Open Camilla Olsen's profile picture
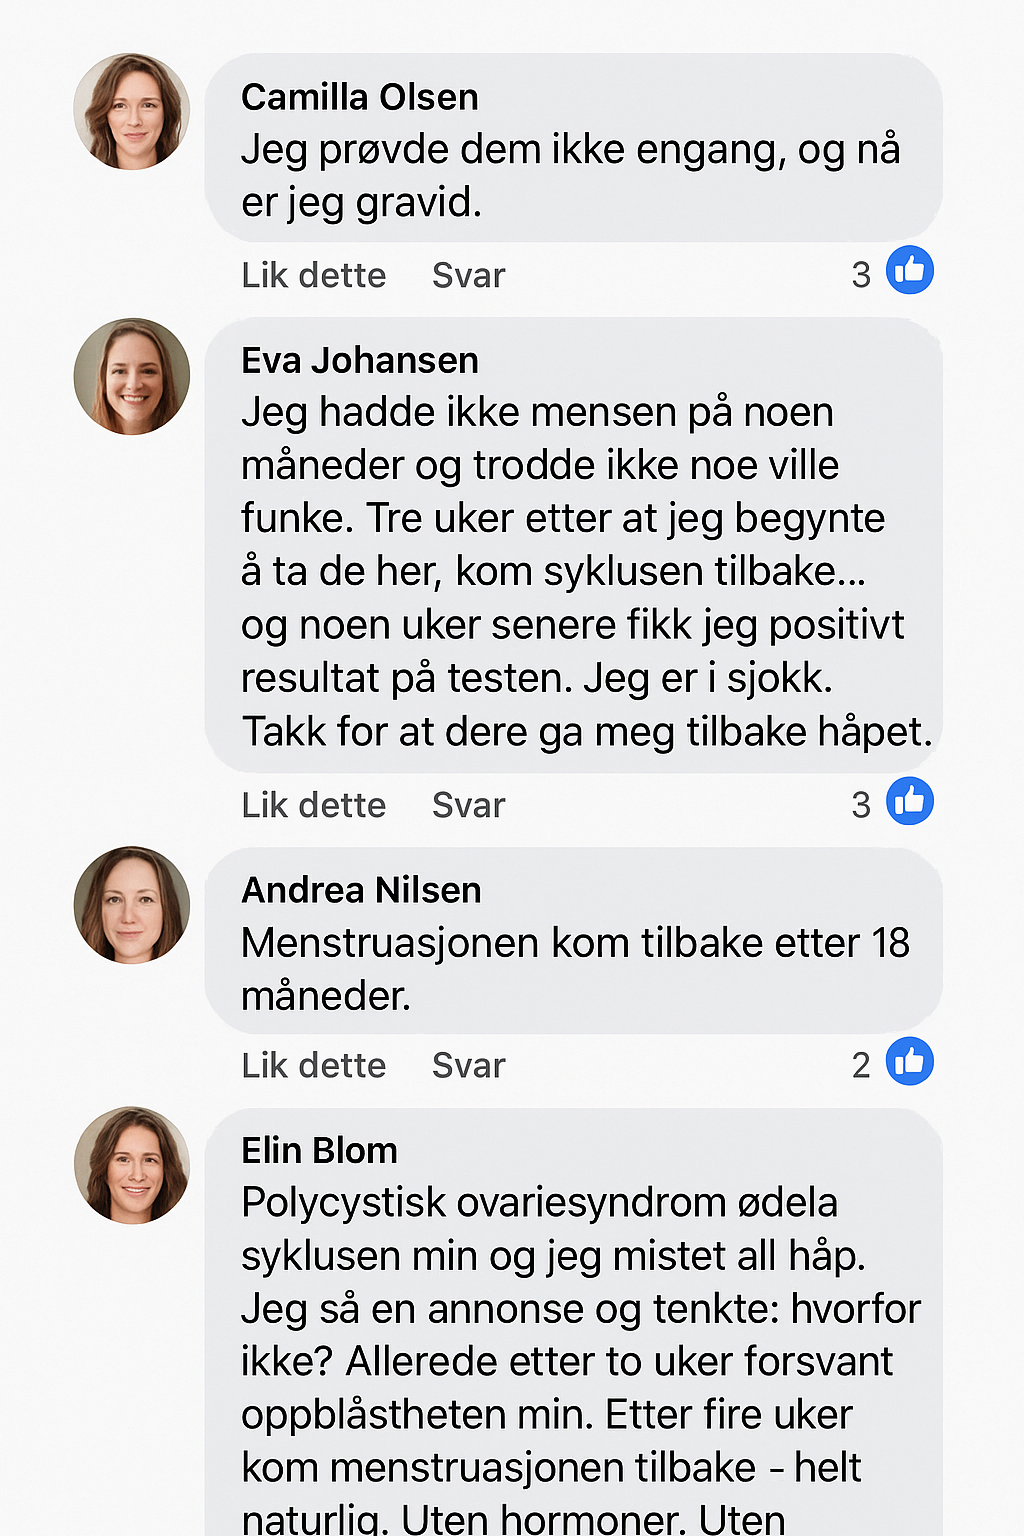The image size is (1024, 1536). [x=132, y=112]
